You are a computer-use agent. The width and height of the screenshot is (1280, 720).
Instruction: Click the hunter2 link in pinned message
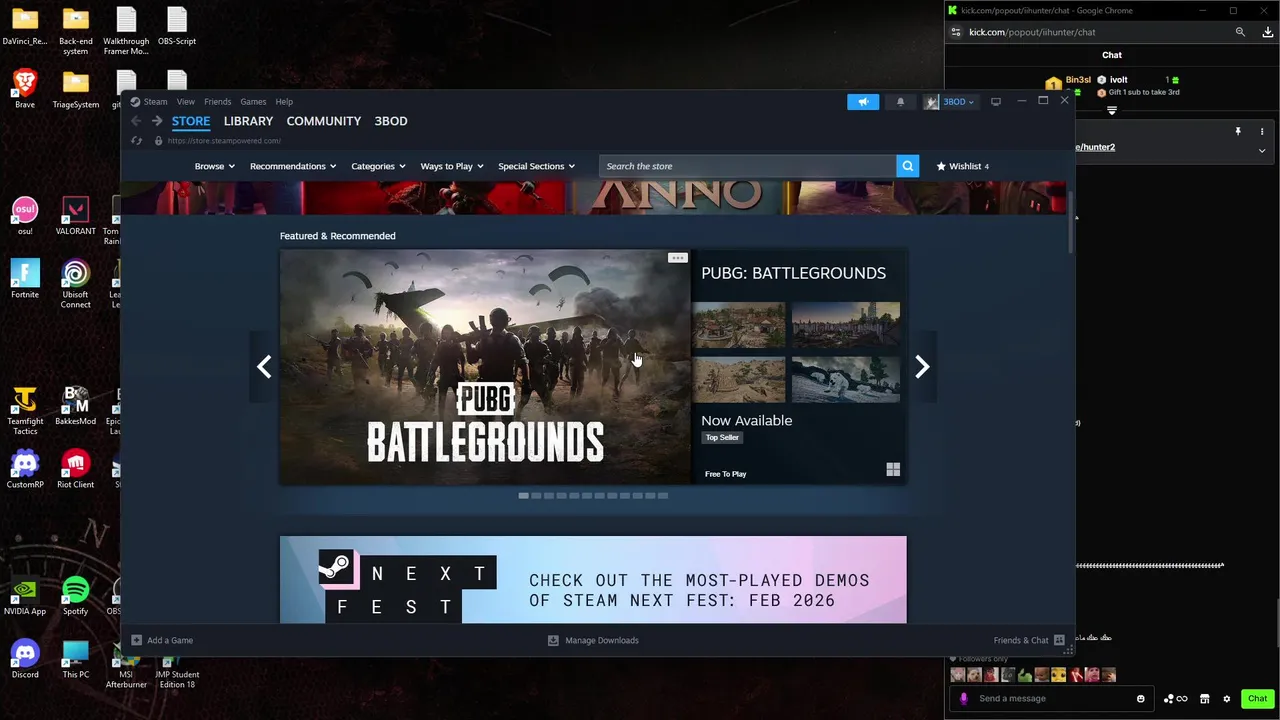(1095, 147)
